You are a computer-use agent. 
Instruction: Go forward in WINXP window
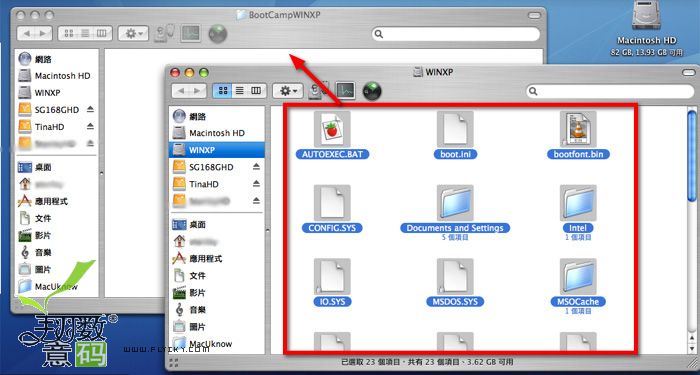tap(198, 91)
